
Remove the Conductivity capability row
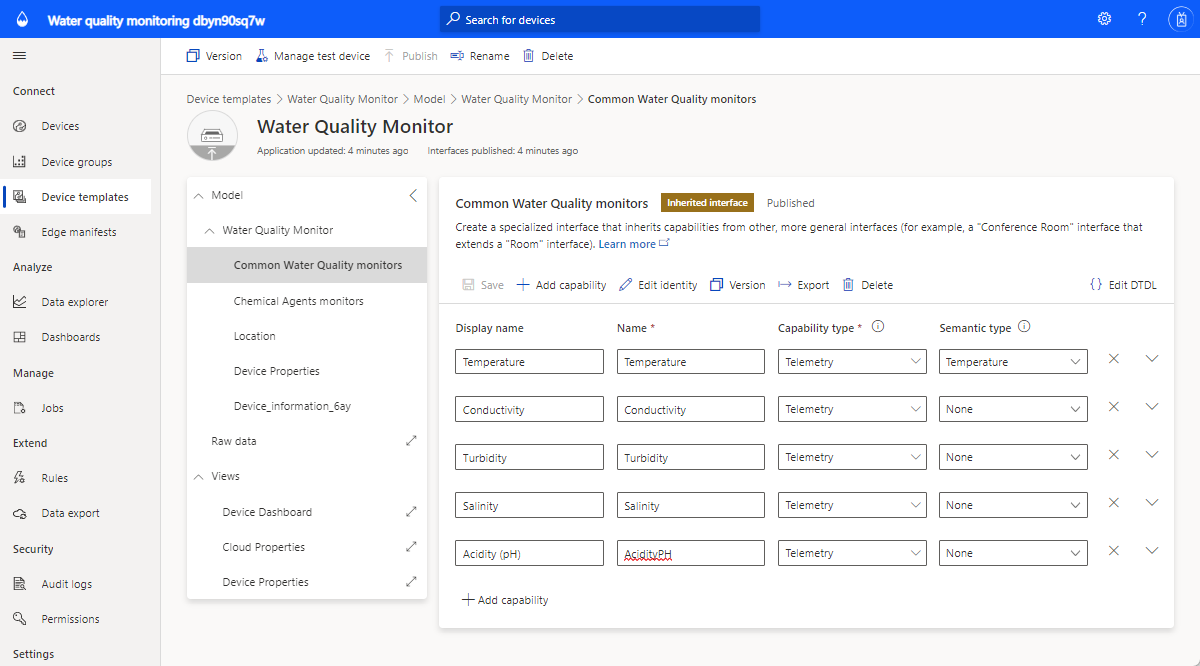point(1113,407)
